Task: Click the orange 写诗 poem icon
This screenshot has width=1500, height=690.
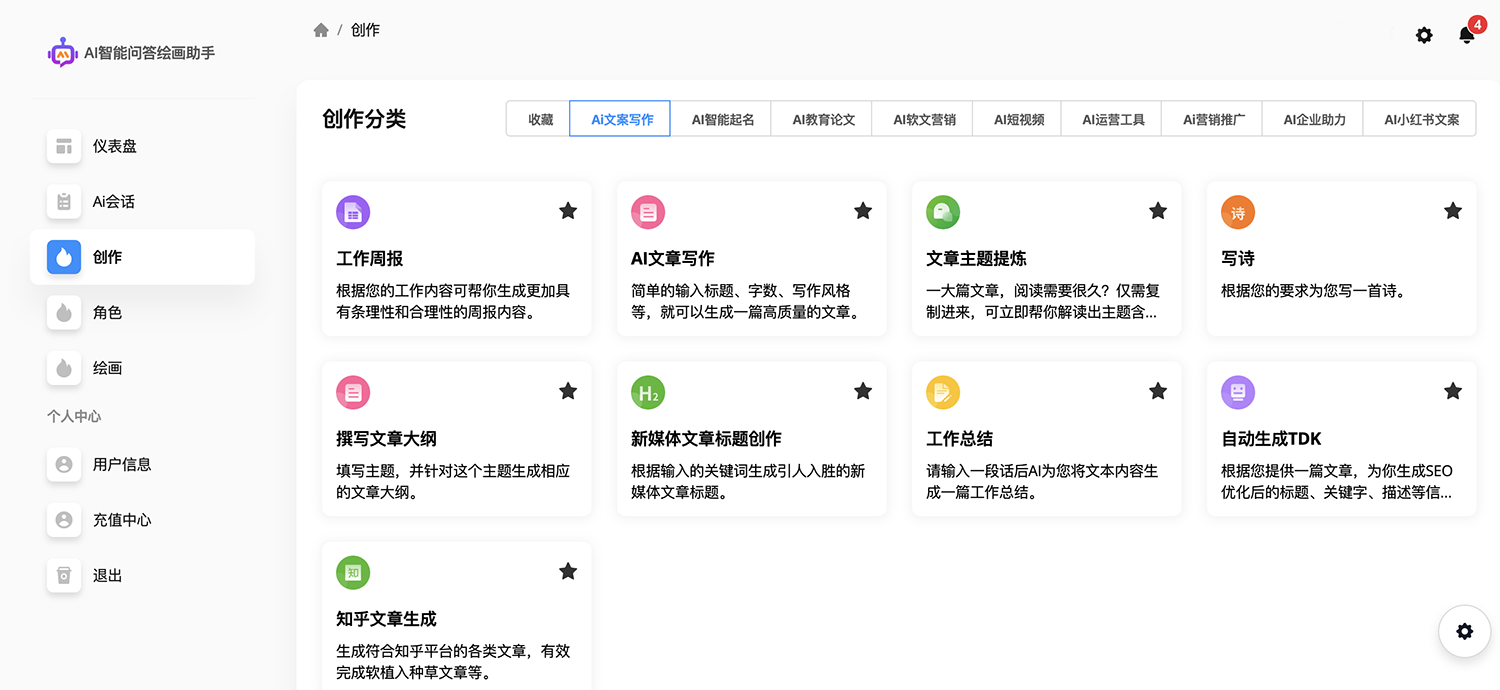Action: 1238,212
